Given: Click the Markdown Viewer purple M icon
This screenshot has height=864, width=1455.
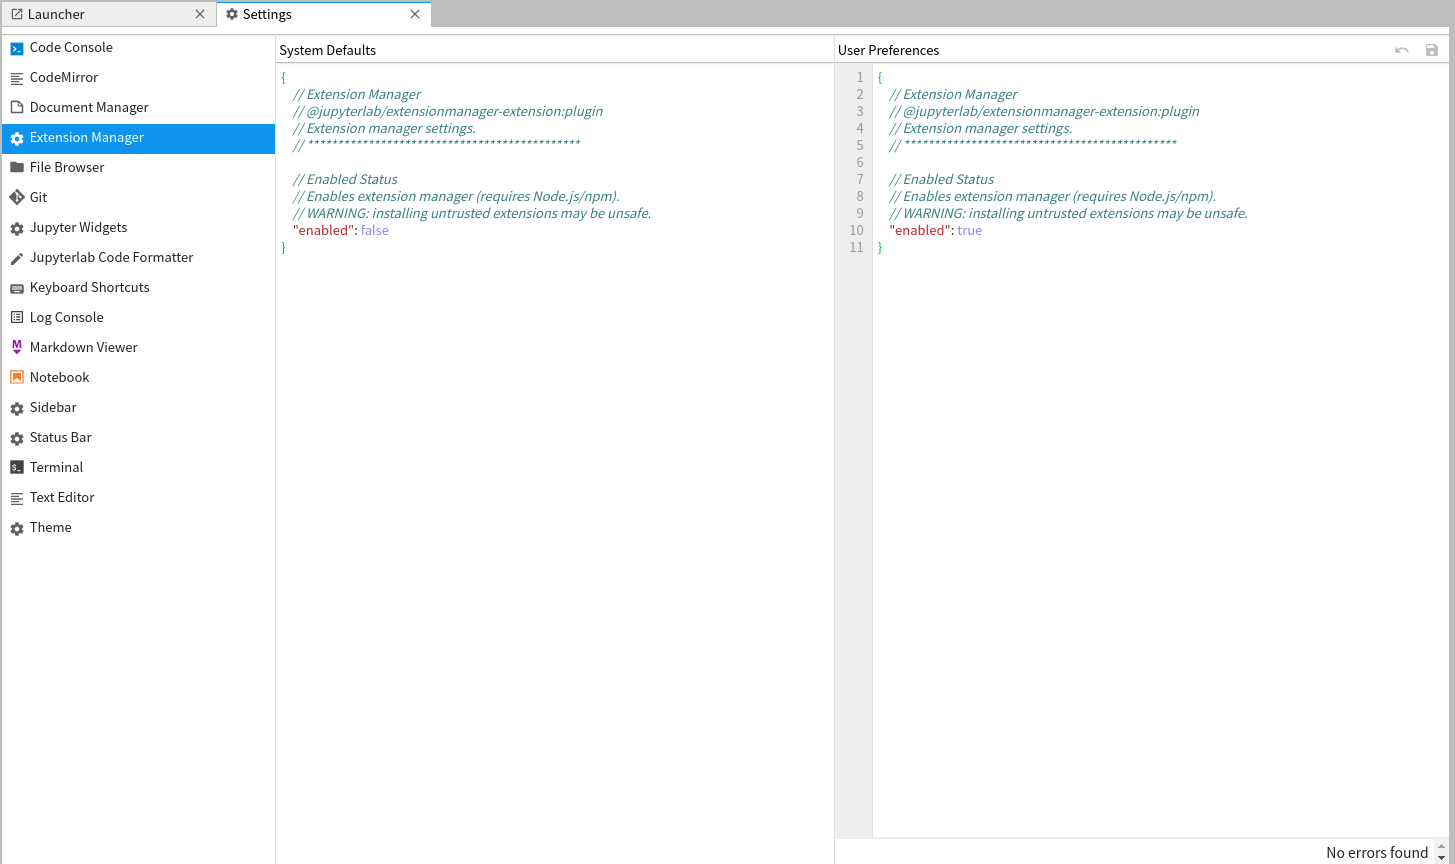Looking at the screenshot, I should pyautogui.click(x=17, y=348).
